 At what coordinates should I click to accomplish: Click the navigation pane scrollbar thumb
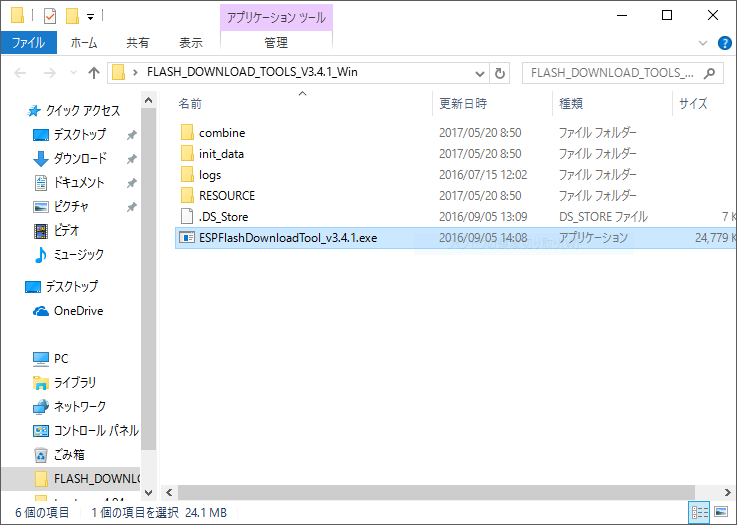click(149, 279)
